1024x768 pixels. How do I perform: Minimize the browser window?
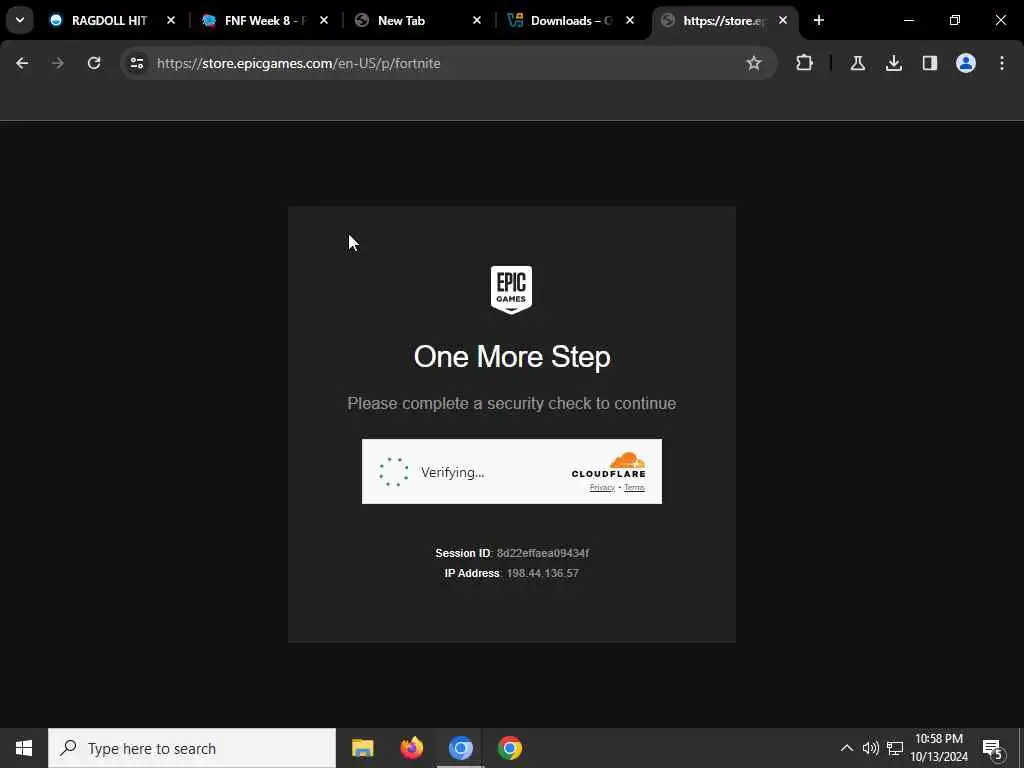click(x=909, y=20)
